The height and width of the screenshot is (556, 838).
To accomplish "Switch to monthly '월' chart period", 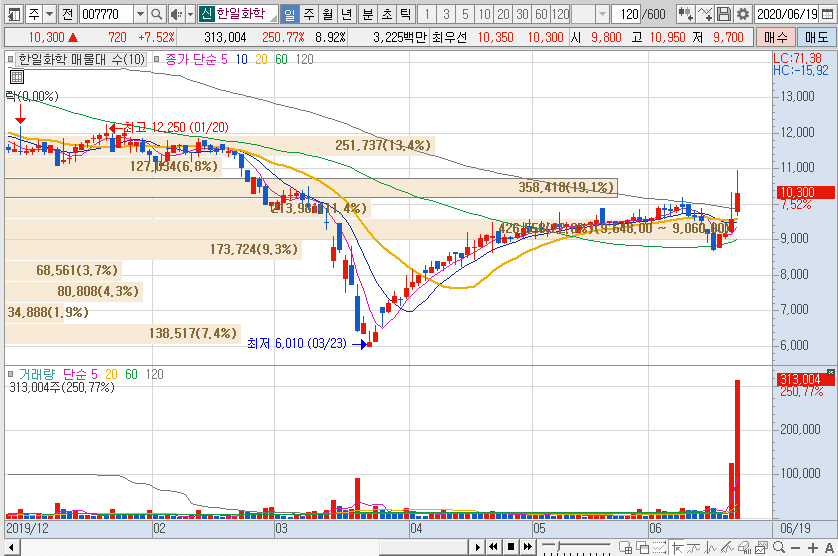I will tap(328, 14).
